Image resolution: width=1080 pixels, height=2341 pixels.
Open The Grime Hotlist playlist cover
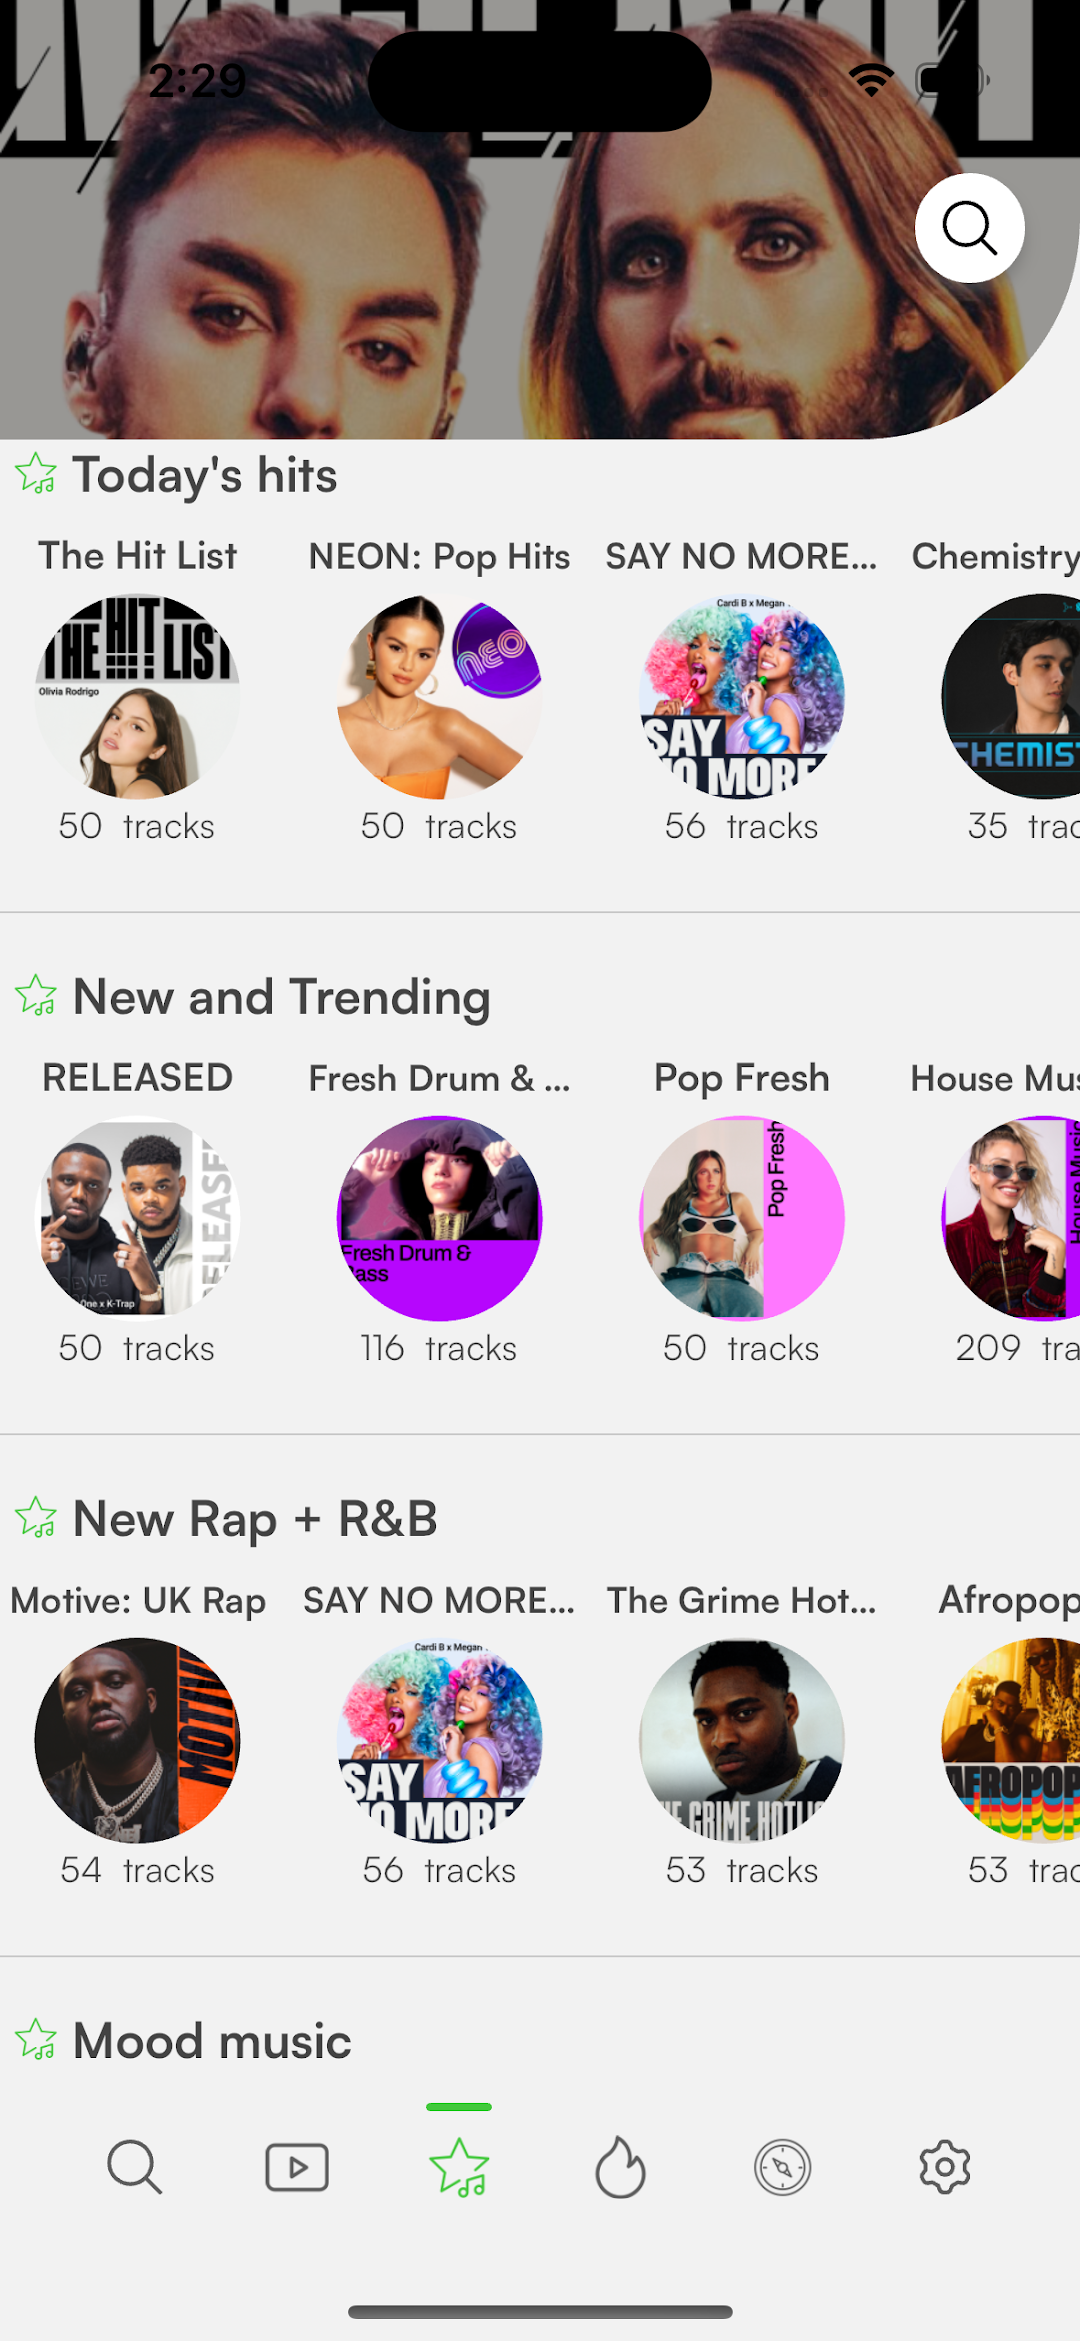742,1740
